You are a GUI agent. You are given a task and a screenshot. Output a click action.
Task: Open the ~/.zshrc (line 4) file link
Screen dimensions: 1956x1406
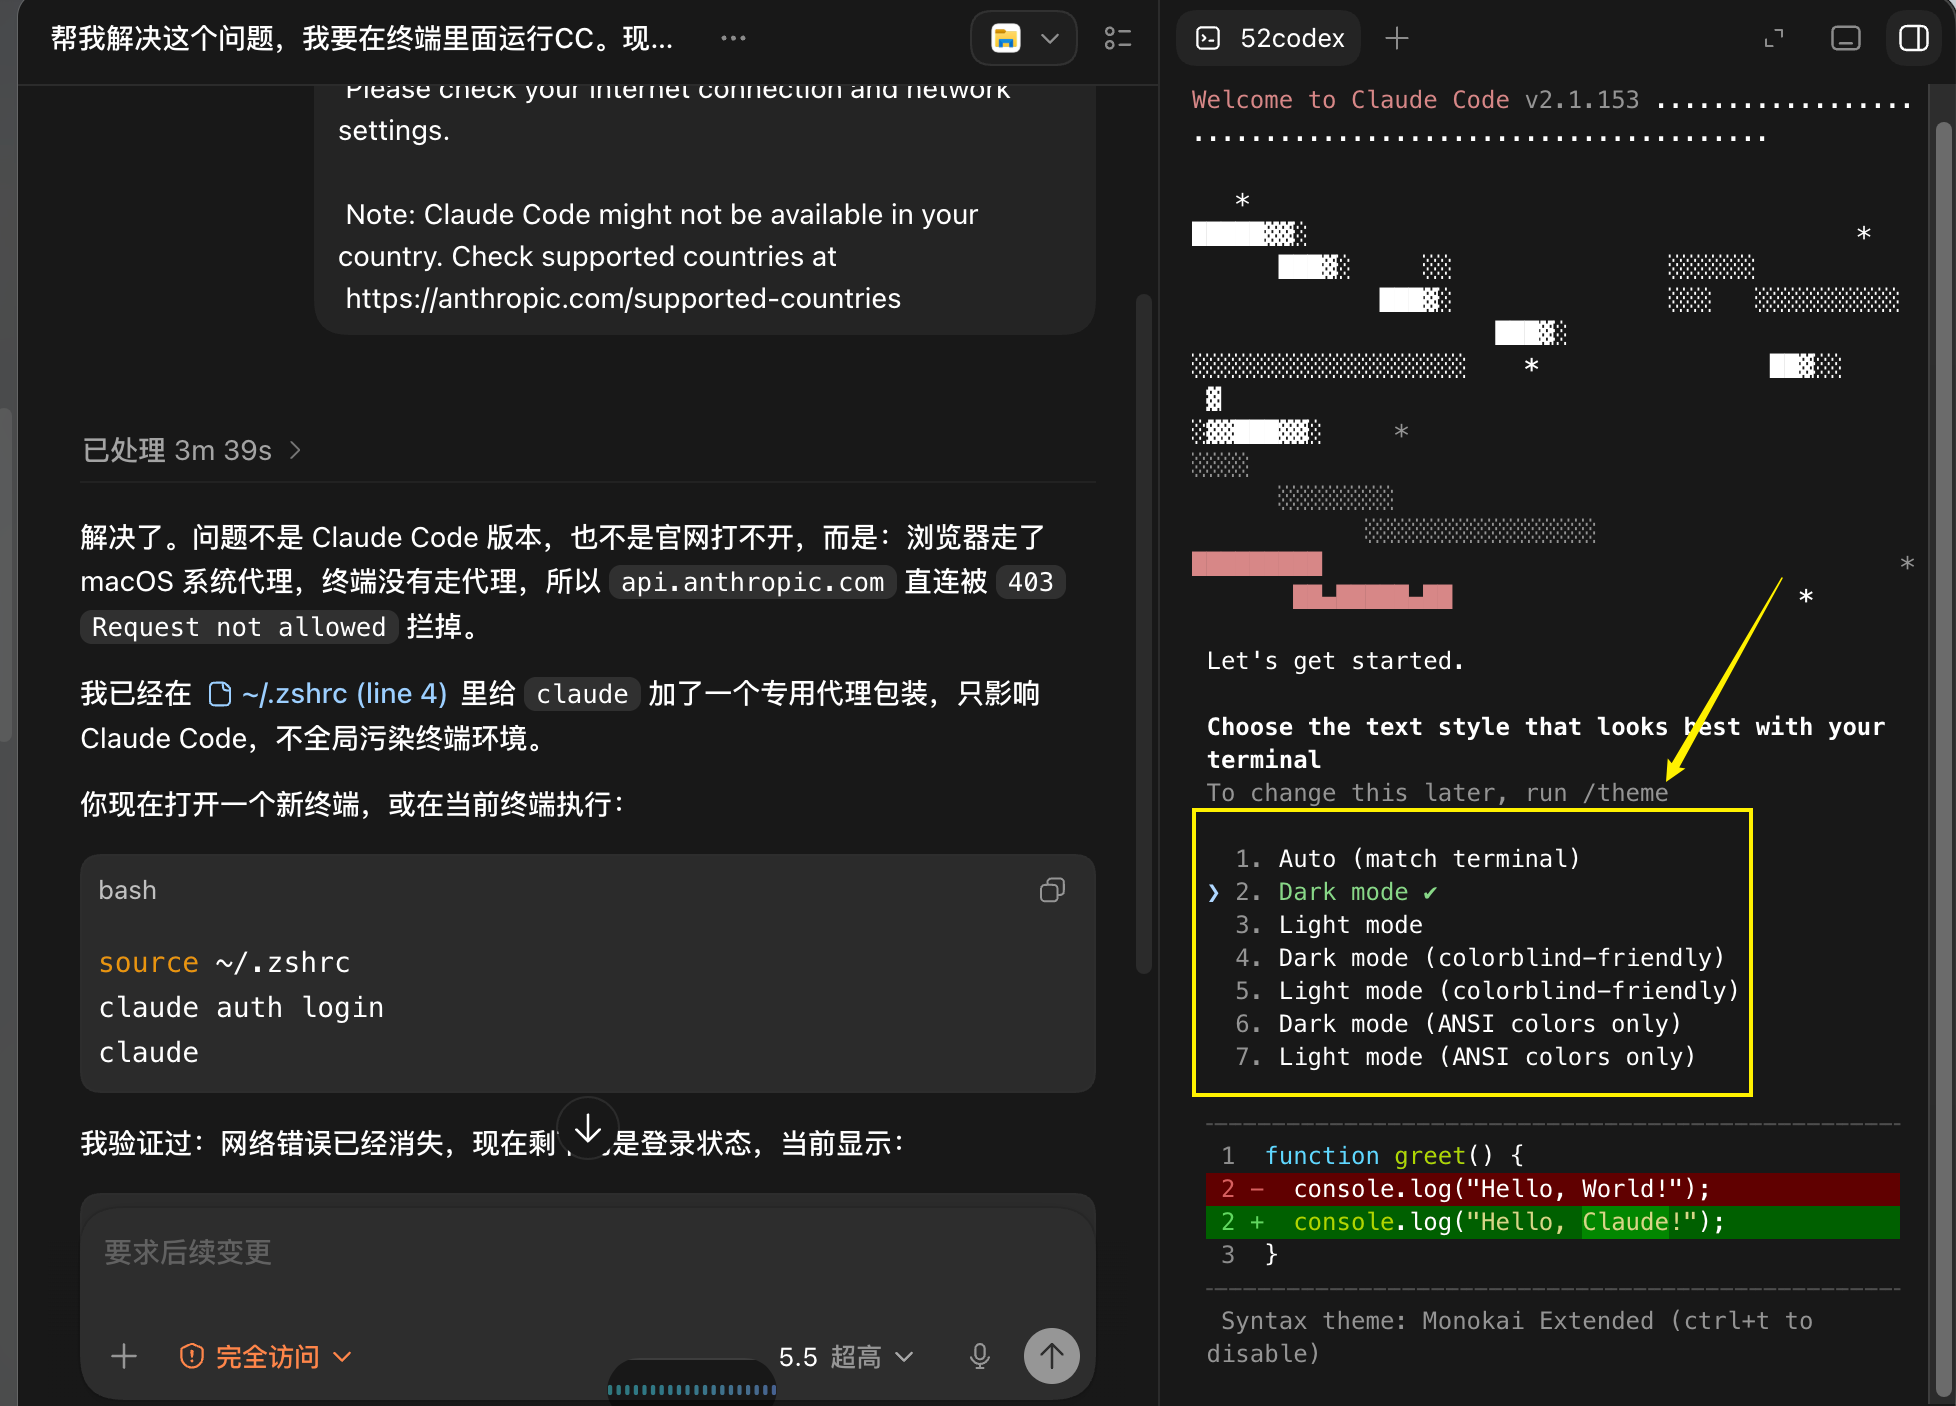point(328,693)
